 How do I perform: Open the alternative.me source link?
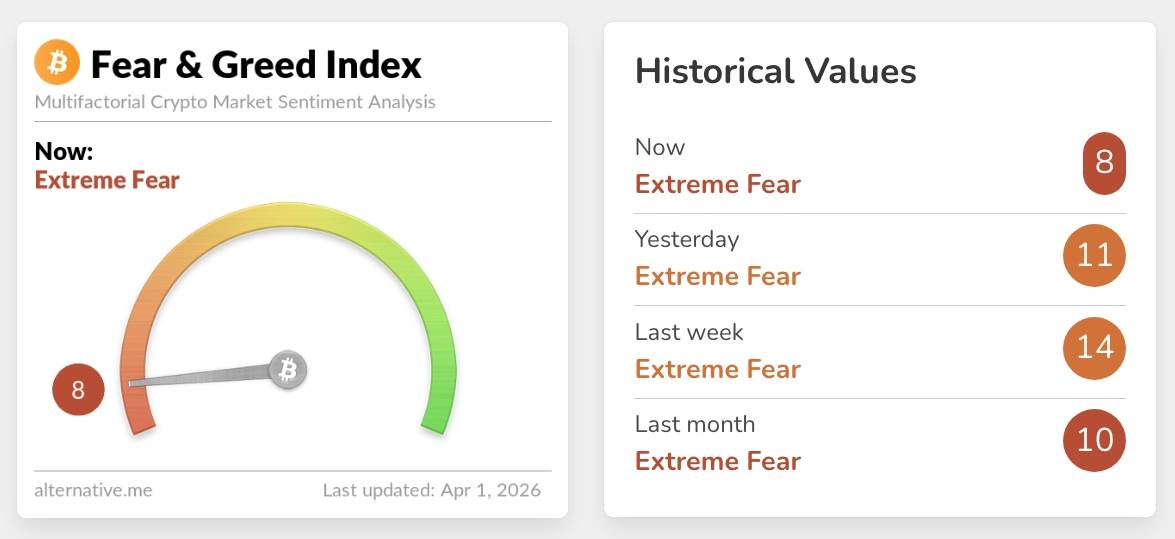point(93,490)
